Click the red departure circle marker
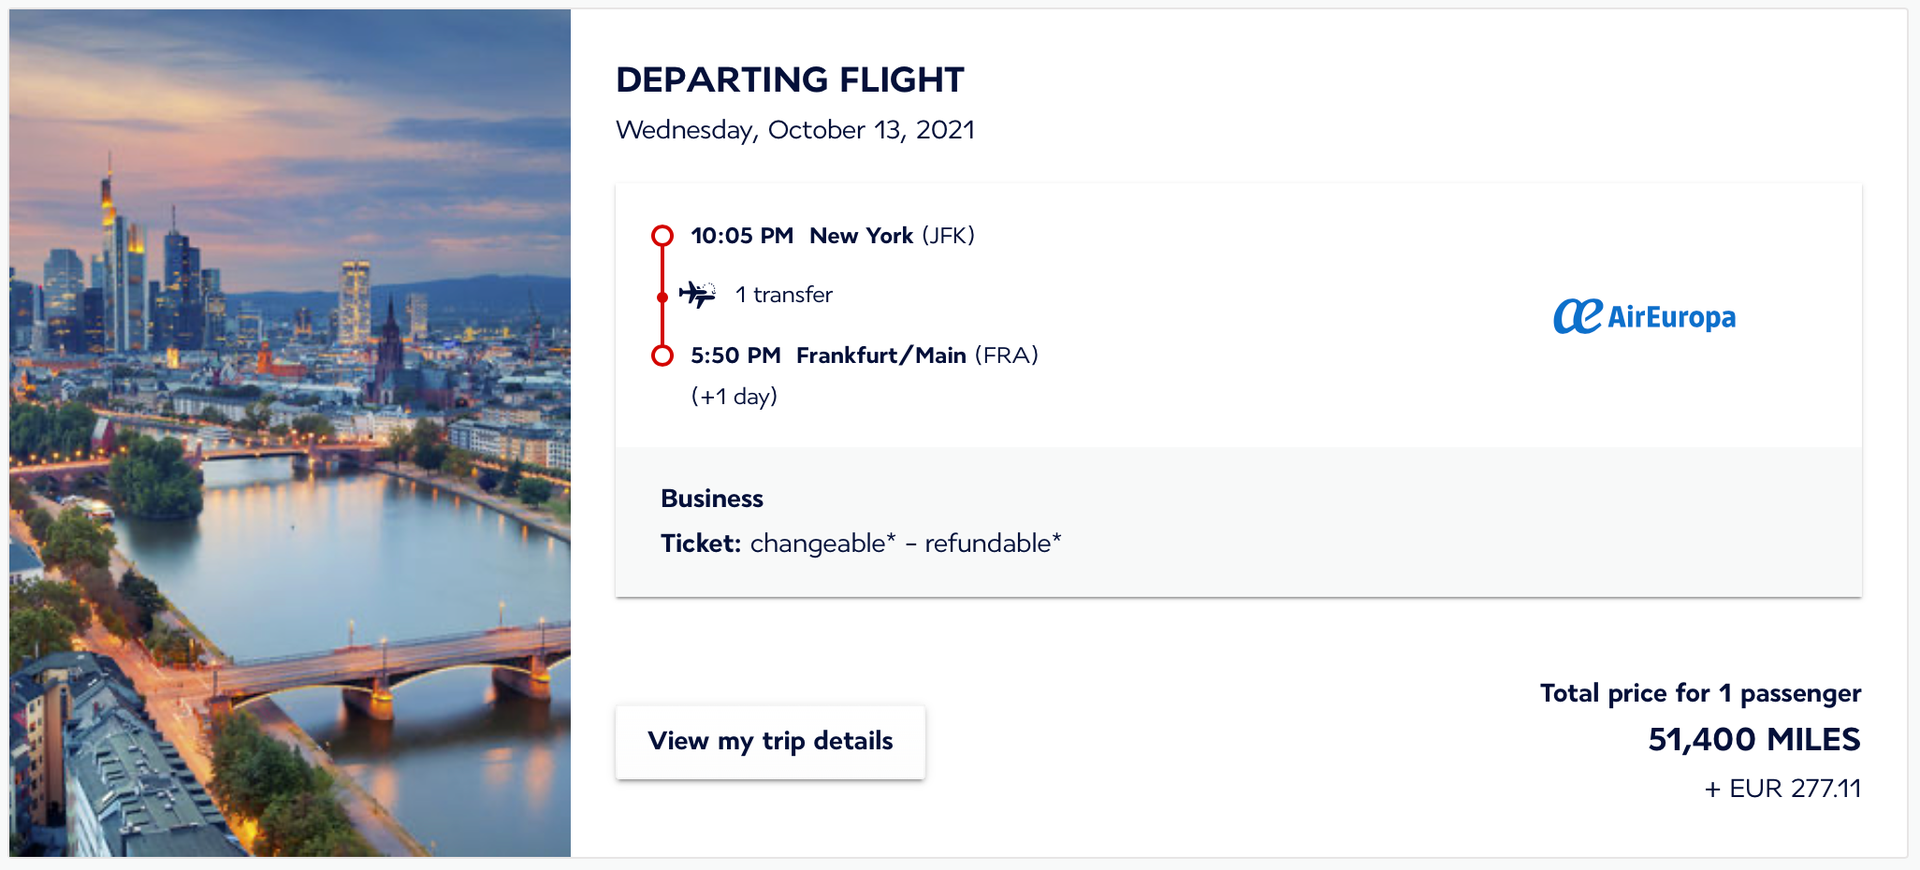This screenshot has width=1920, height=870. pyautogui.click(x=661, y=234)
